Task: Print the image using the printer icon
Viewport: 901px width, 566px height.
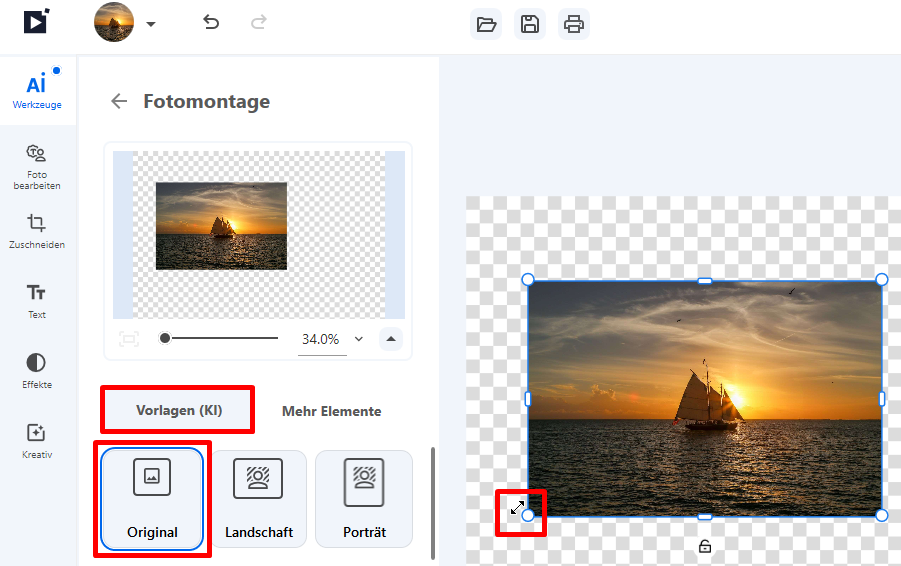Action: (x=573, y=24)
